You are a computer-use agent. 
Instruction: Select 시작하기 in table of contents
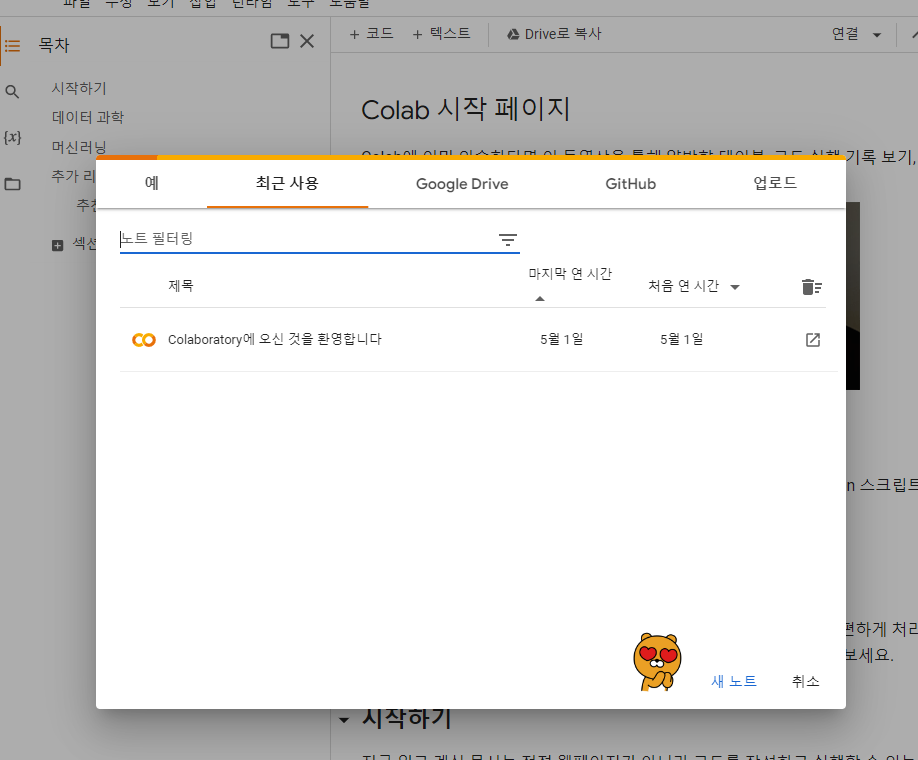79,88
